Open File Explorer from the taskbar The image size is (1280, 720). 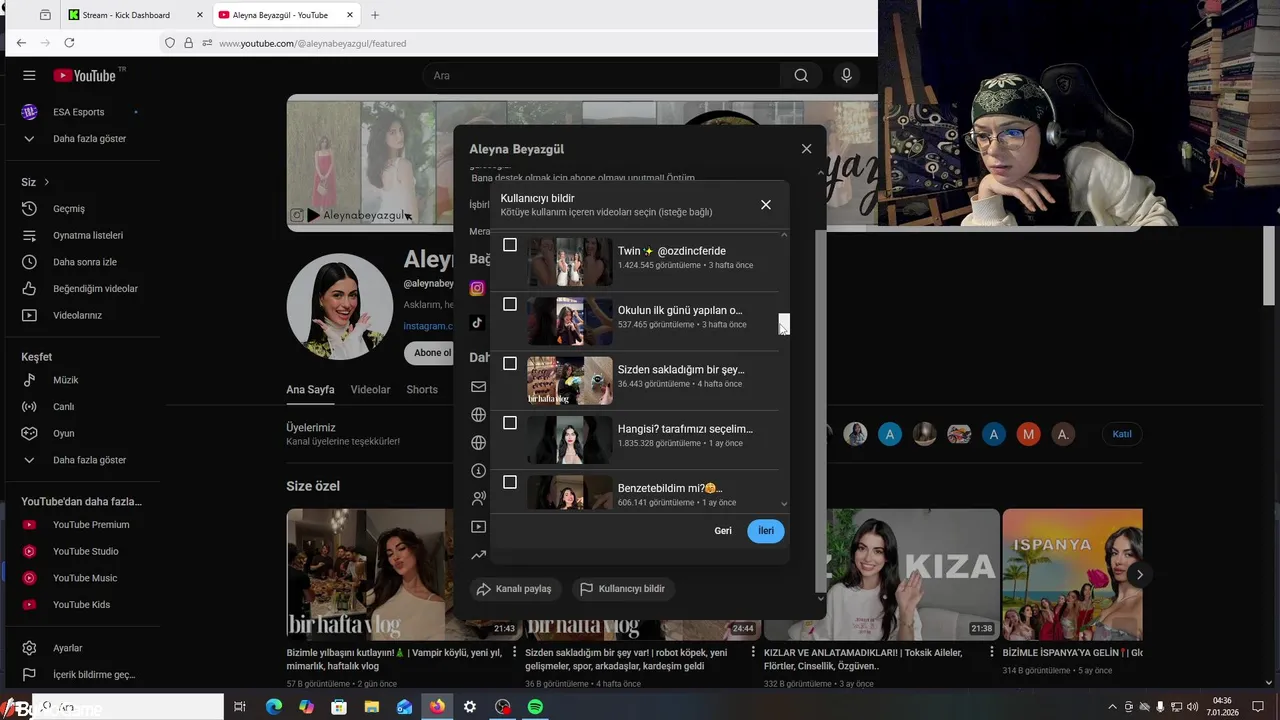[x=371, y=707]
